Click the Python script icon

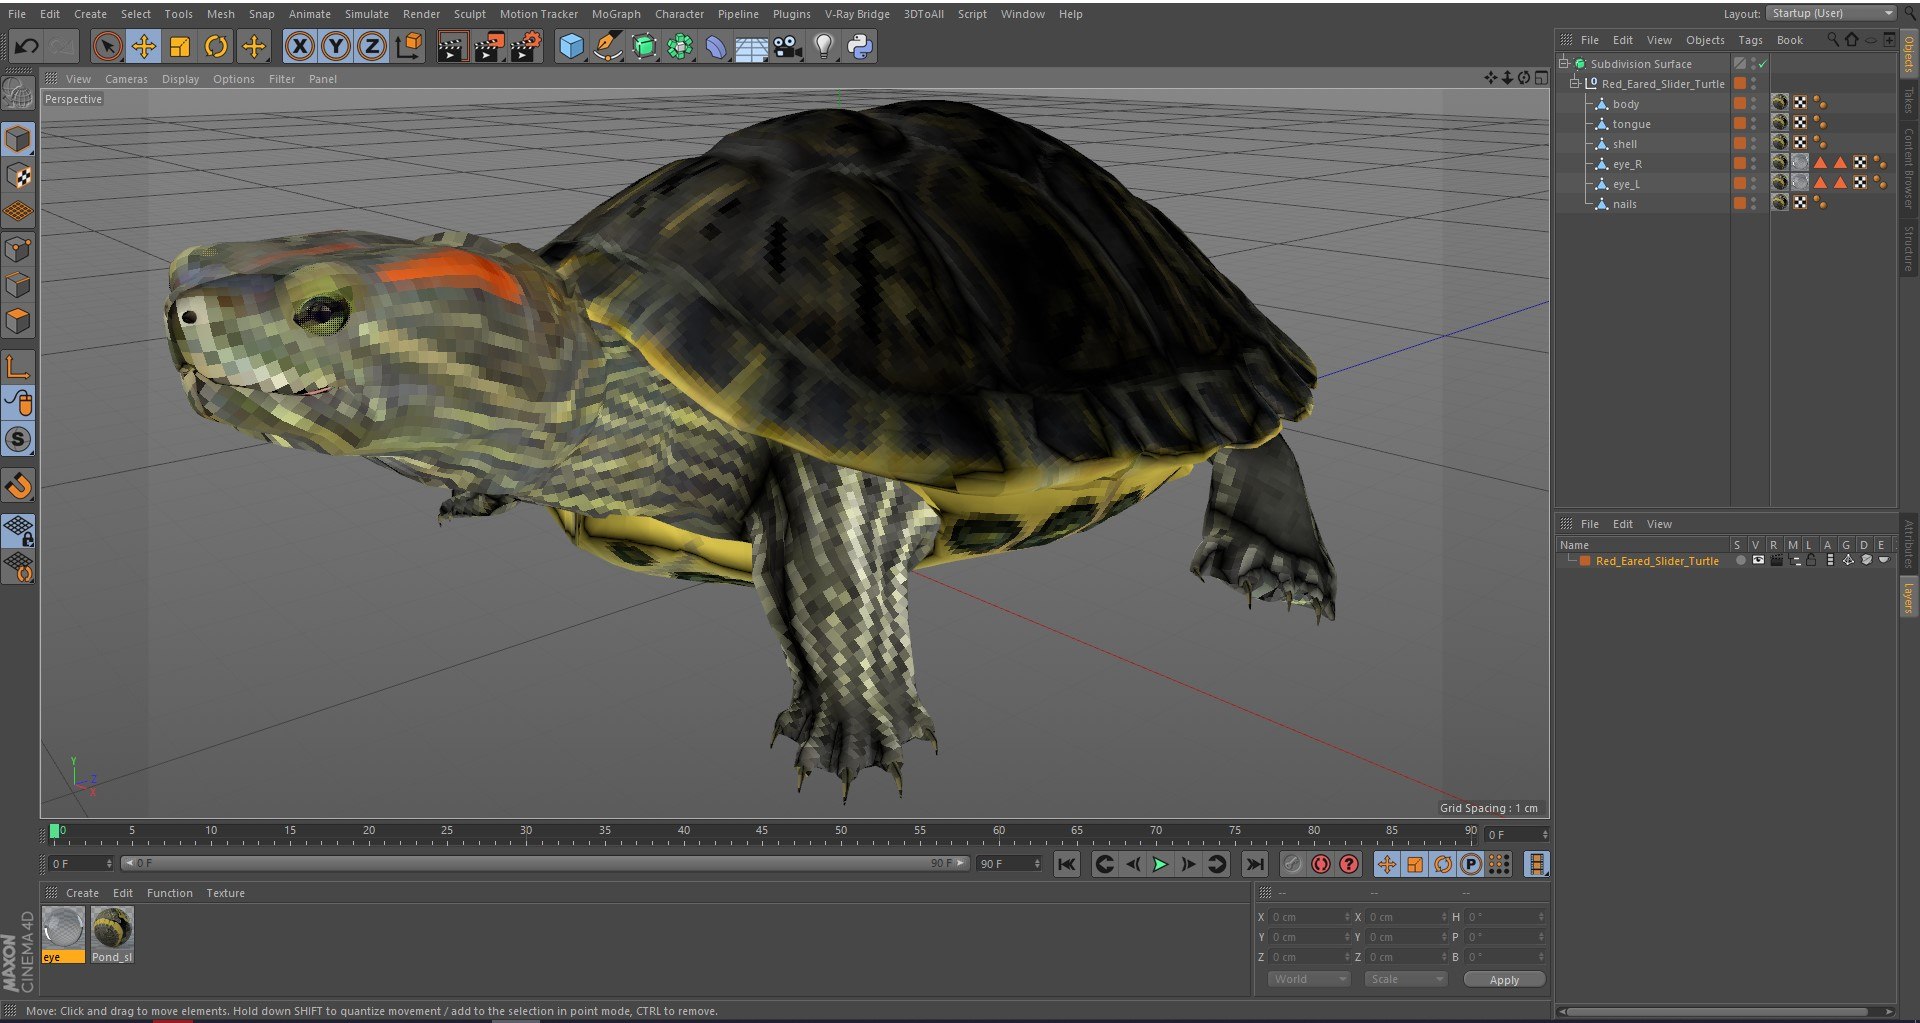pos(860,46)
